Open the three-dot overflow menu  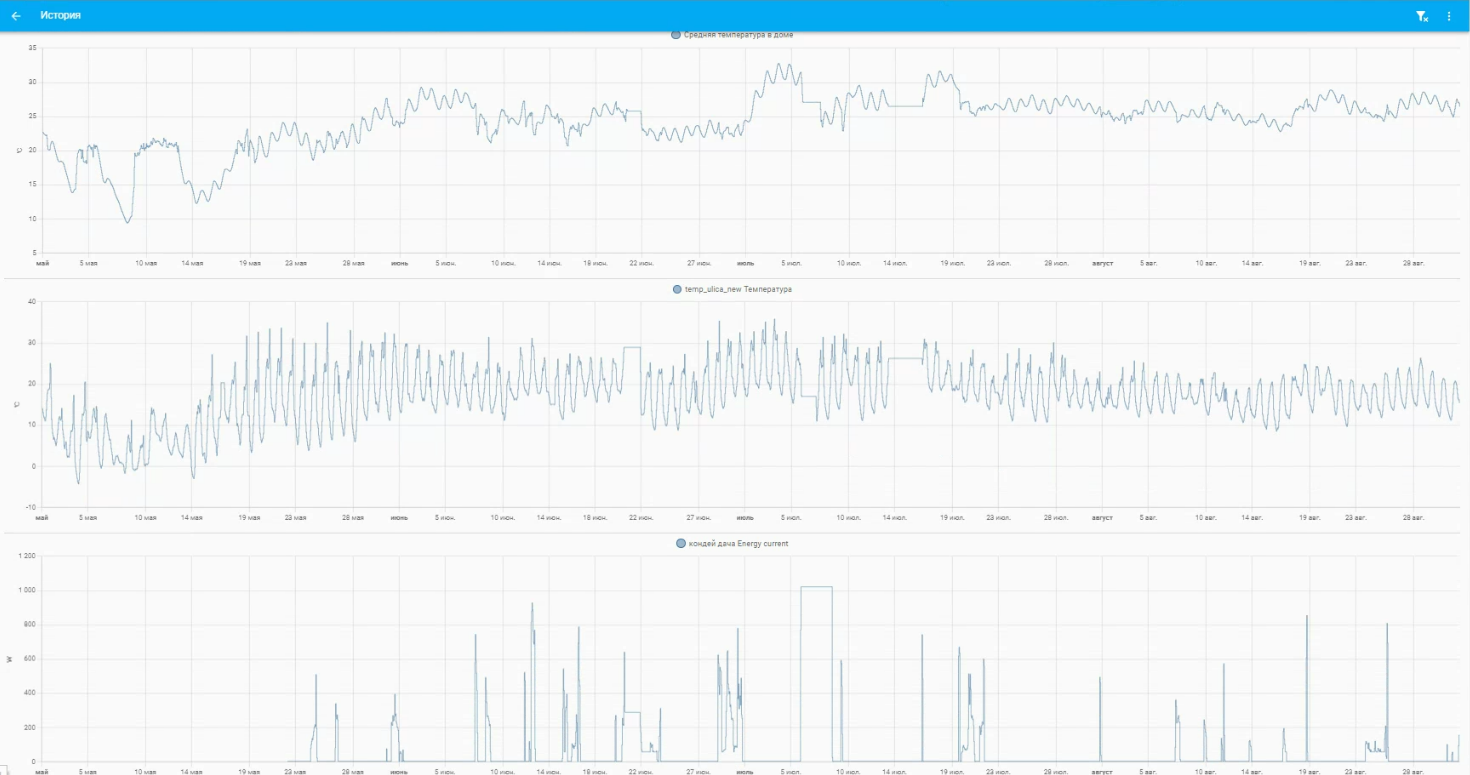coord(1449,16)
